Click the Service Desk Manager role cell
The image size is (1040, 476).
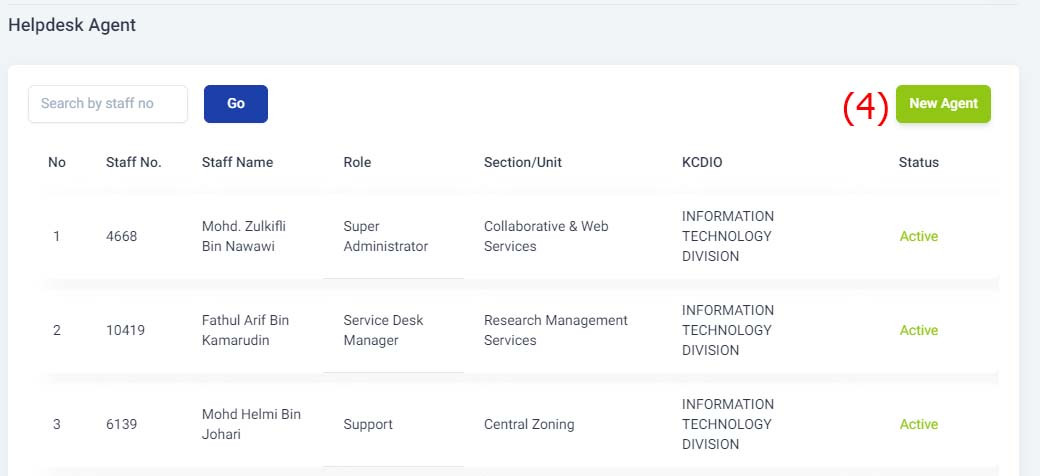tap(383, 330)
